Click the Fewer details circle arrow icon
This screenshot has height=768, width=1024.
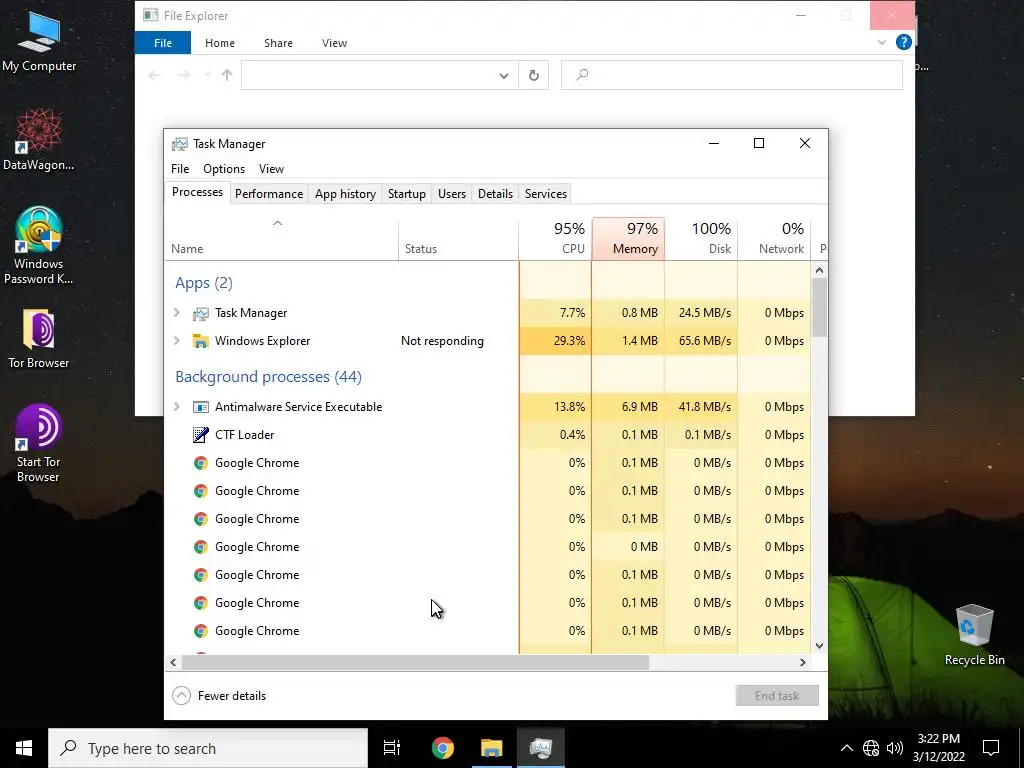click(x=181, y=696)
